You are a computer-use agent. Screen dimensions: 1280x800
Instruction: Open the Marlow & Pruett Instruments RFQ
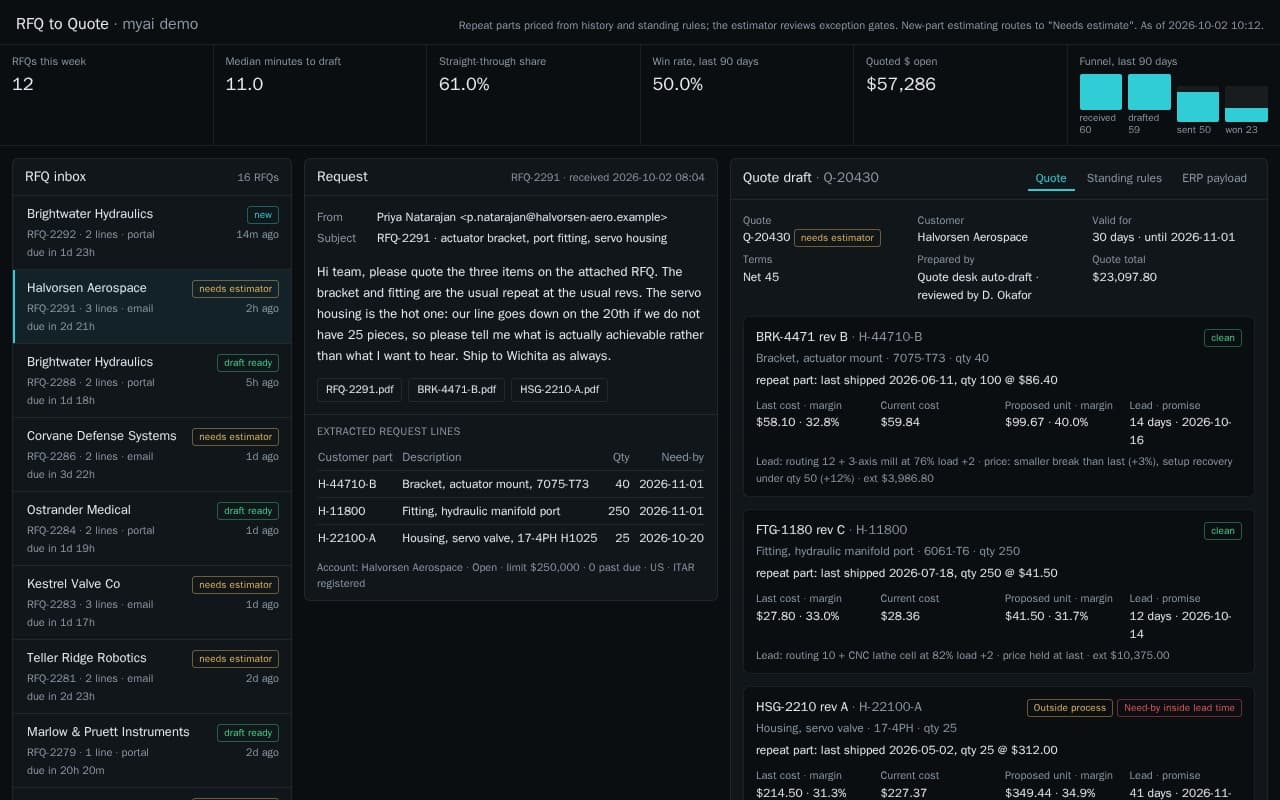click(x=152, y=751)
